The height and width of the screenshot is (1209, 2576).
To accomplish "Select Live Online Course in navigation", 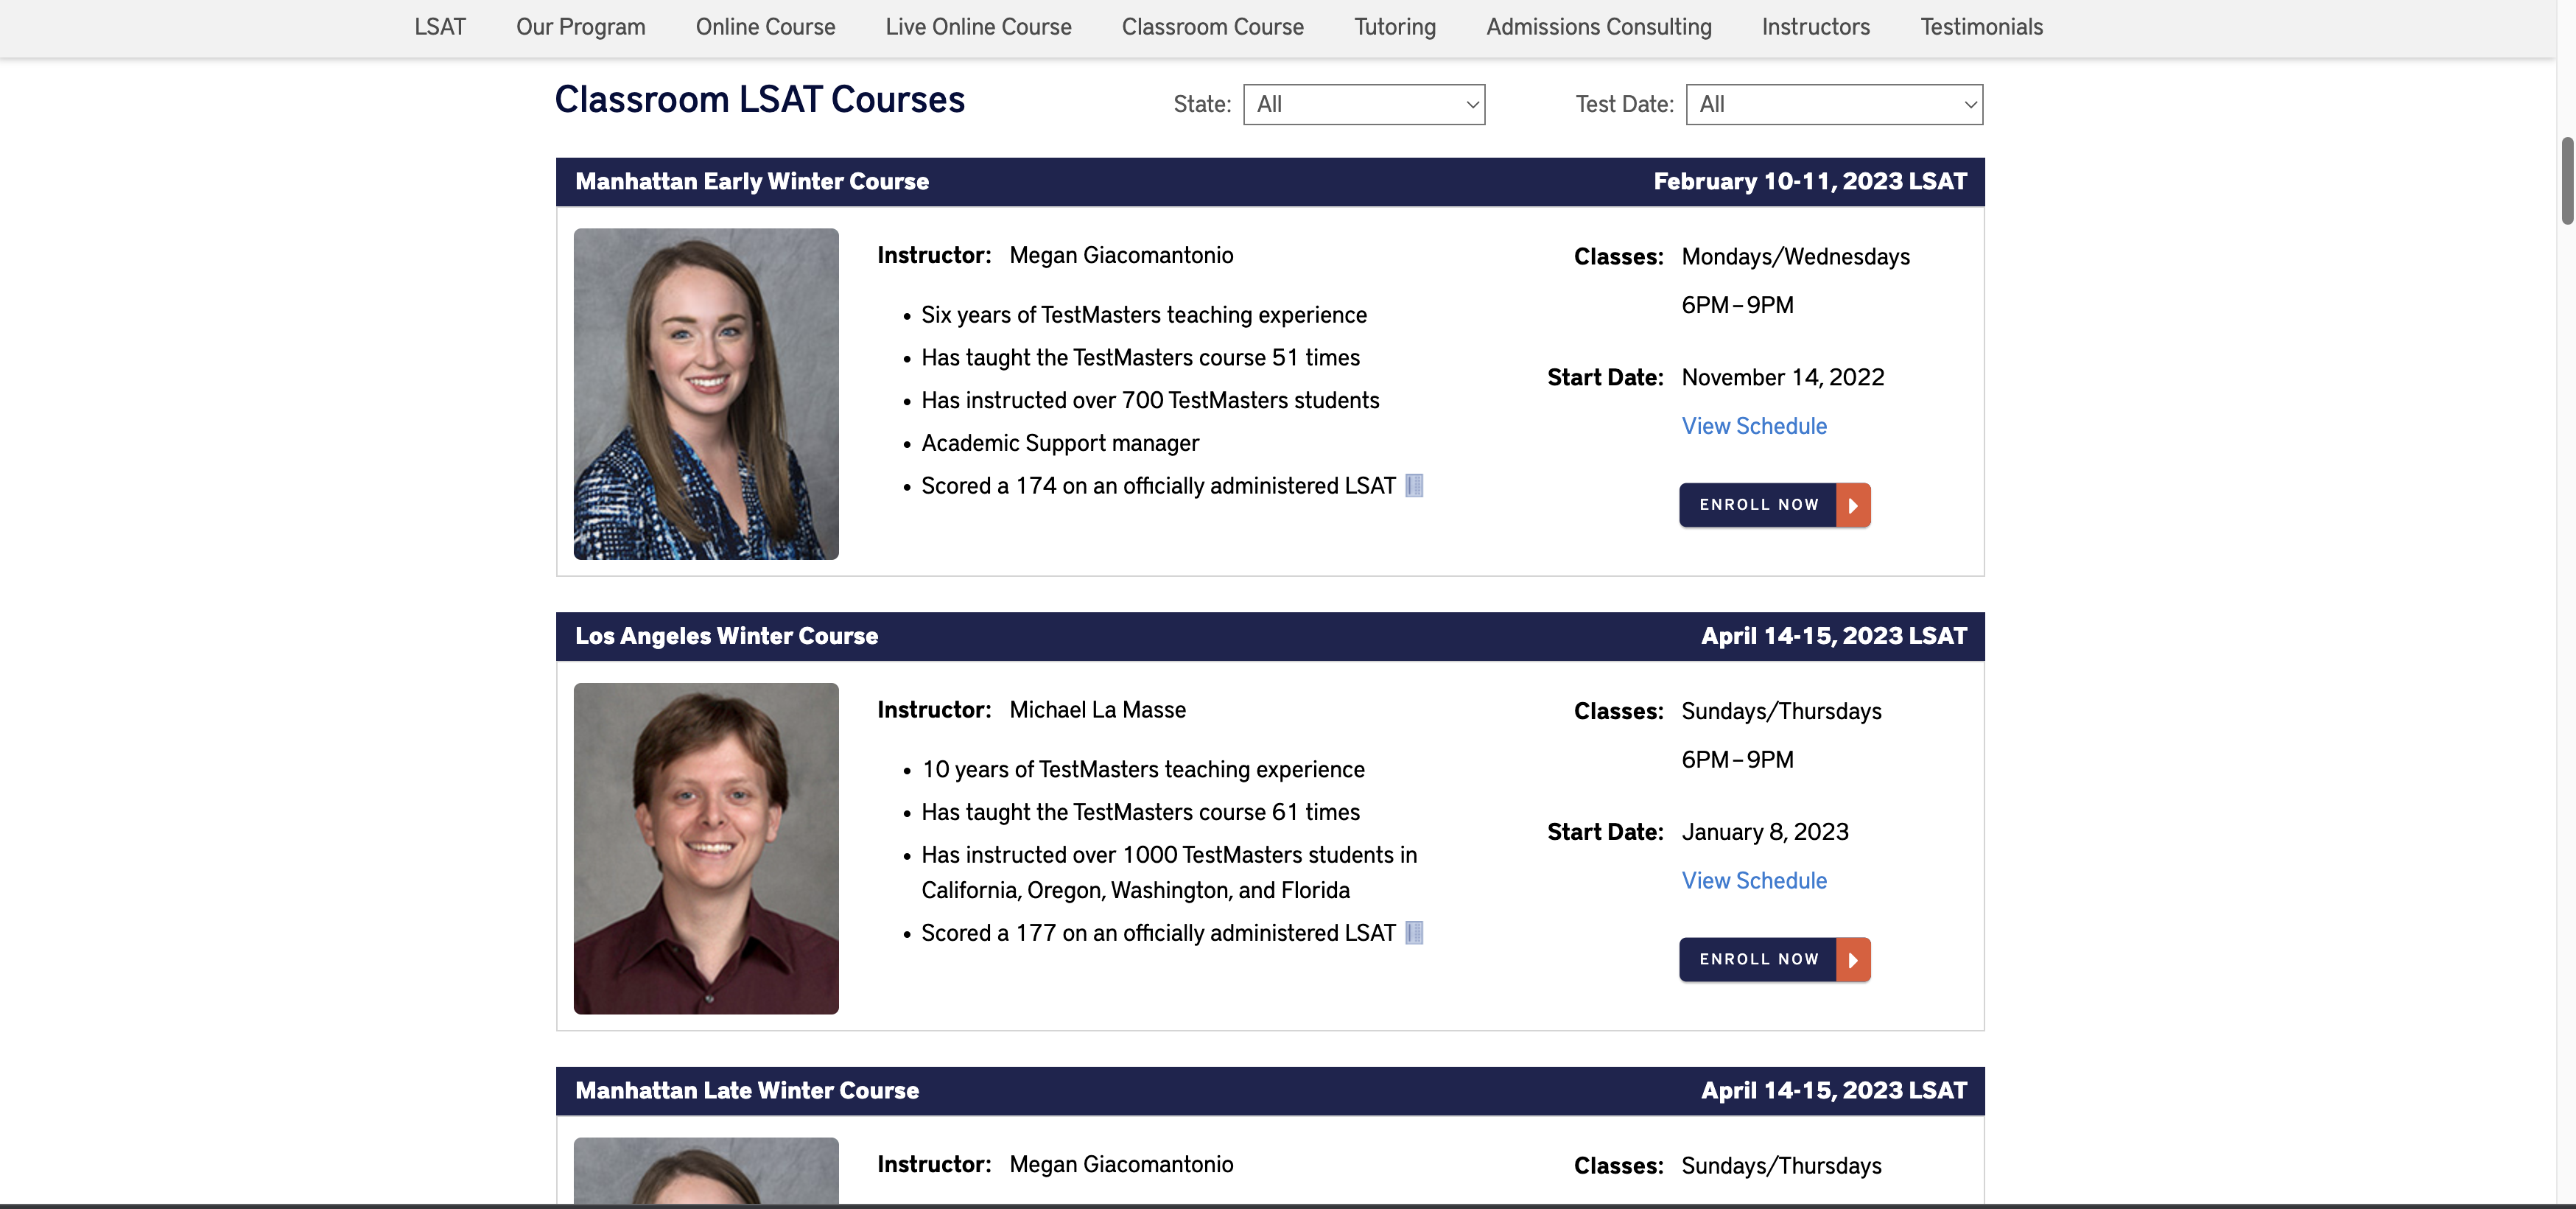I will click(x=978, y=27).
